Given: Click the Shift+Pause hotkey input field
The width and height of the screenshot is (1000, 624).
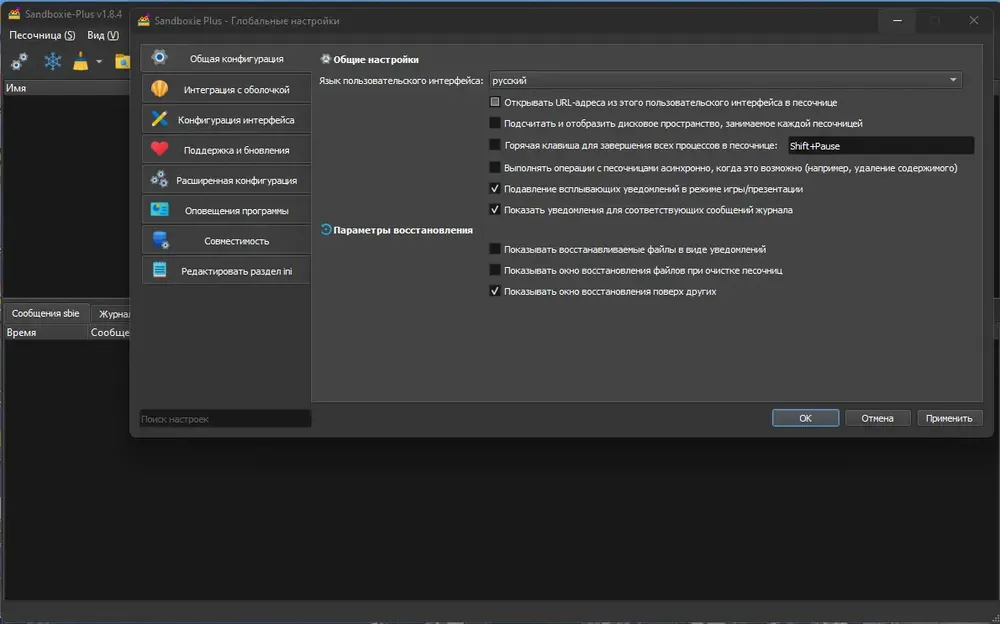Looking at the screenshot, I should (x=881, y=145).
